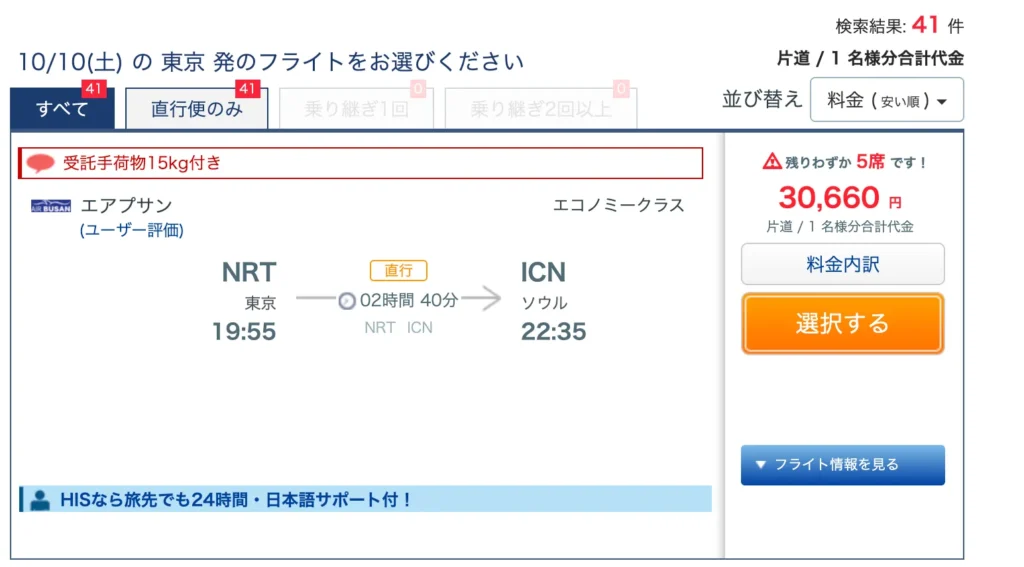Click the clock icon beside flight duration

click(x=347, y=301)
